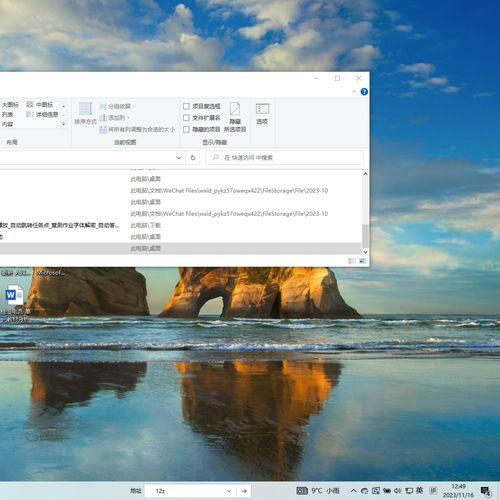Select the highlighted row with 此电脑\桌面
This screenshot has height=500, width=500.
click(x=180, y=248)
